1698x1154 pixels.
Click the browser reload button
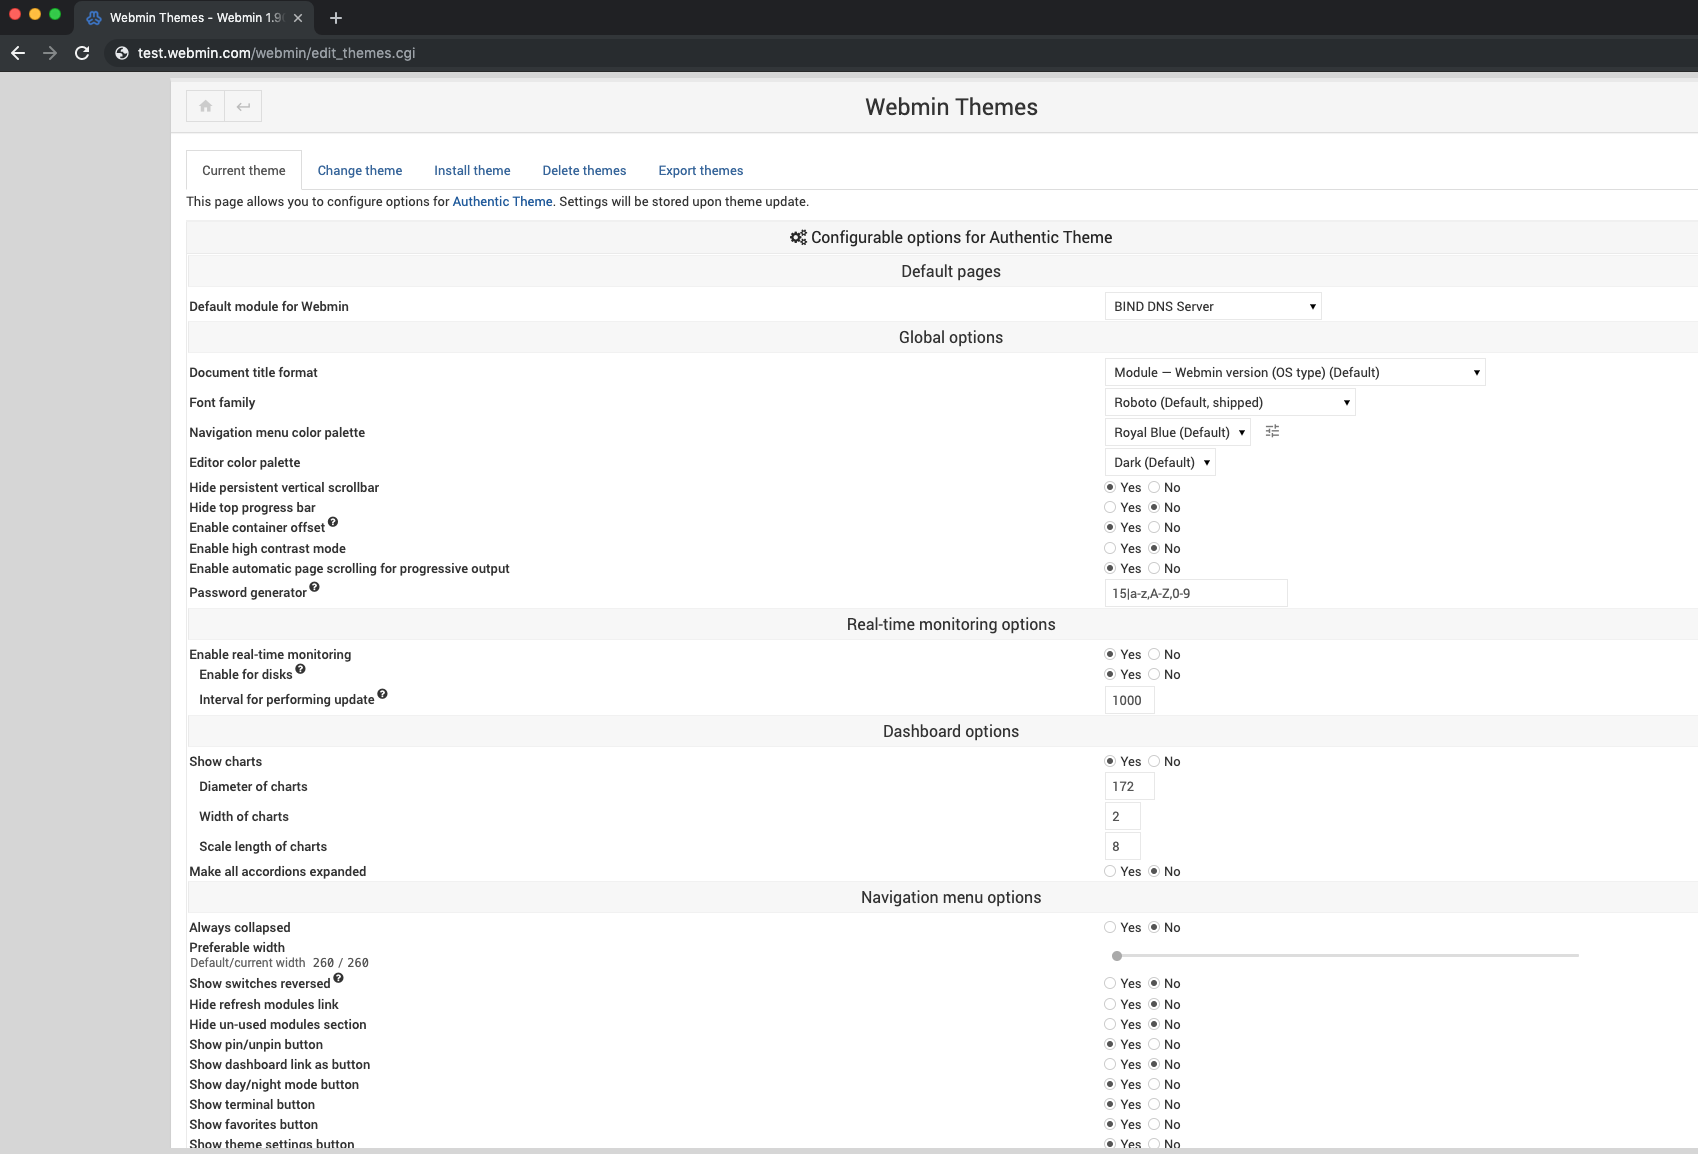[x=82, y=53]
